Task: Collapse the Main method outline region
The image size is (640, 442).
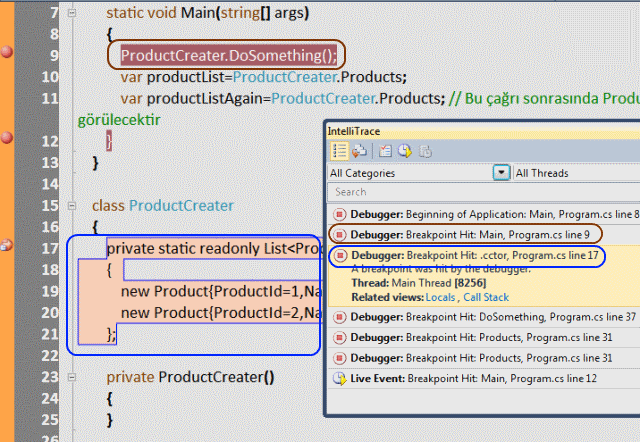Action: pyautogui.click(x=67, y=13)
